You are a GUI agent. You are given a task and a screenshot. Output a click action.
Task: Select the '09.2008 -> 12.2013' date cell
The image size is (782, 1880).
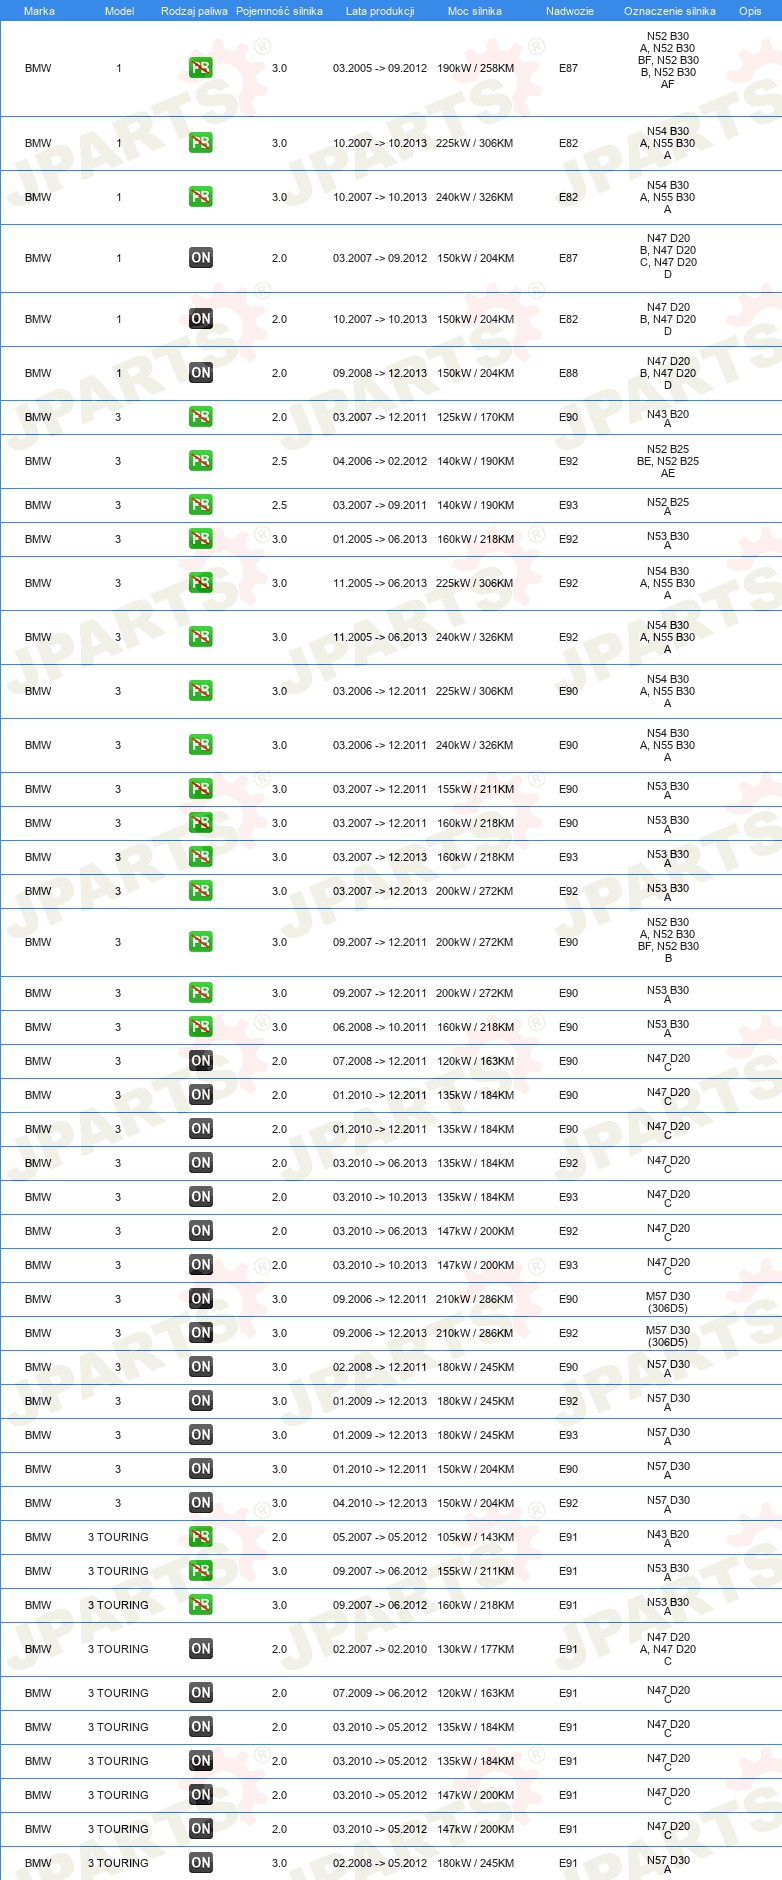tap(380, 373)
